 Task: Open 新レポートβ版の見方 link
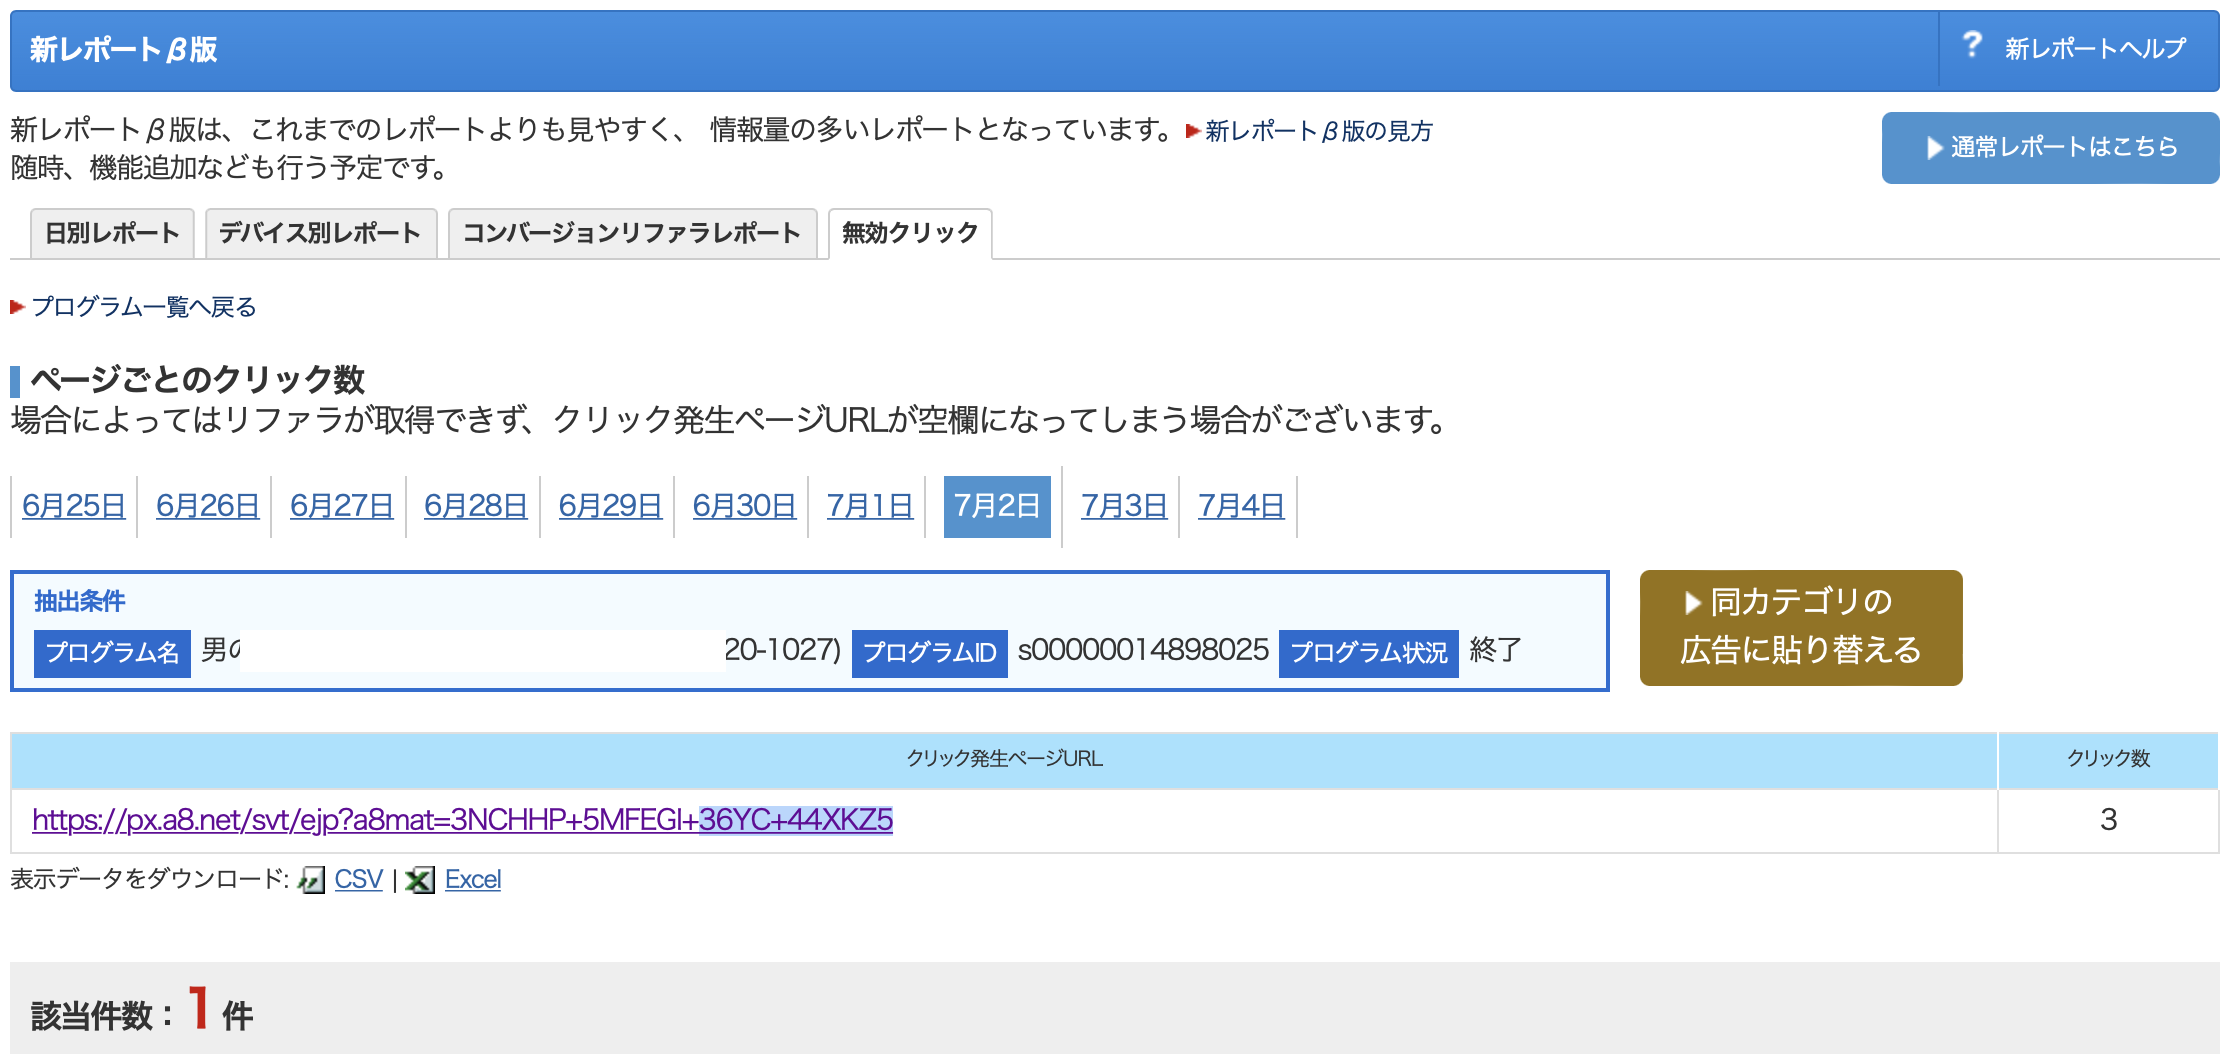[1318, 131]
